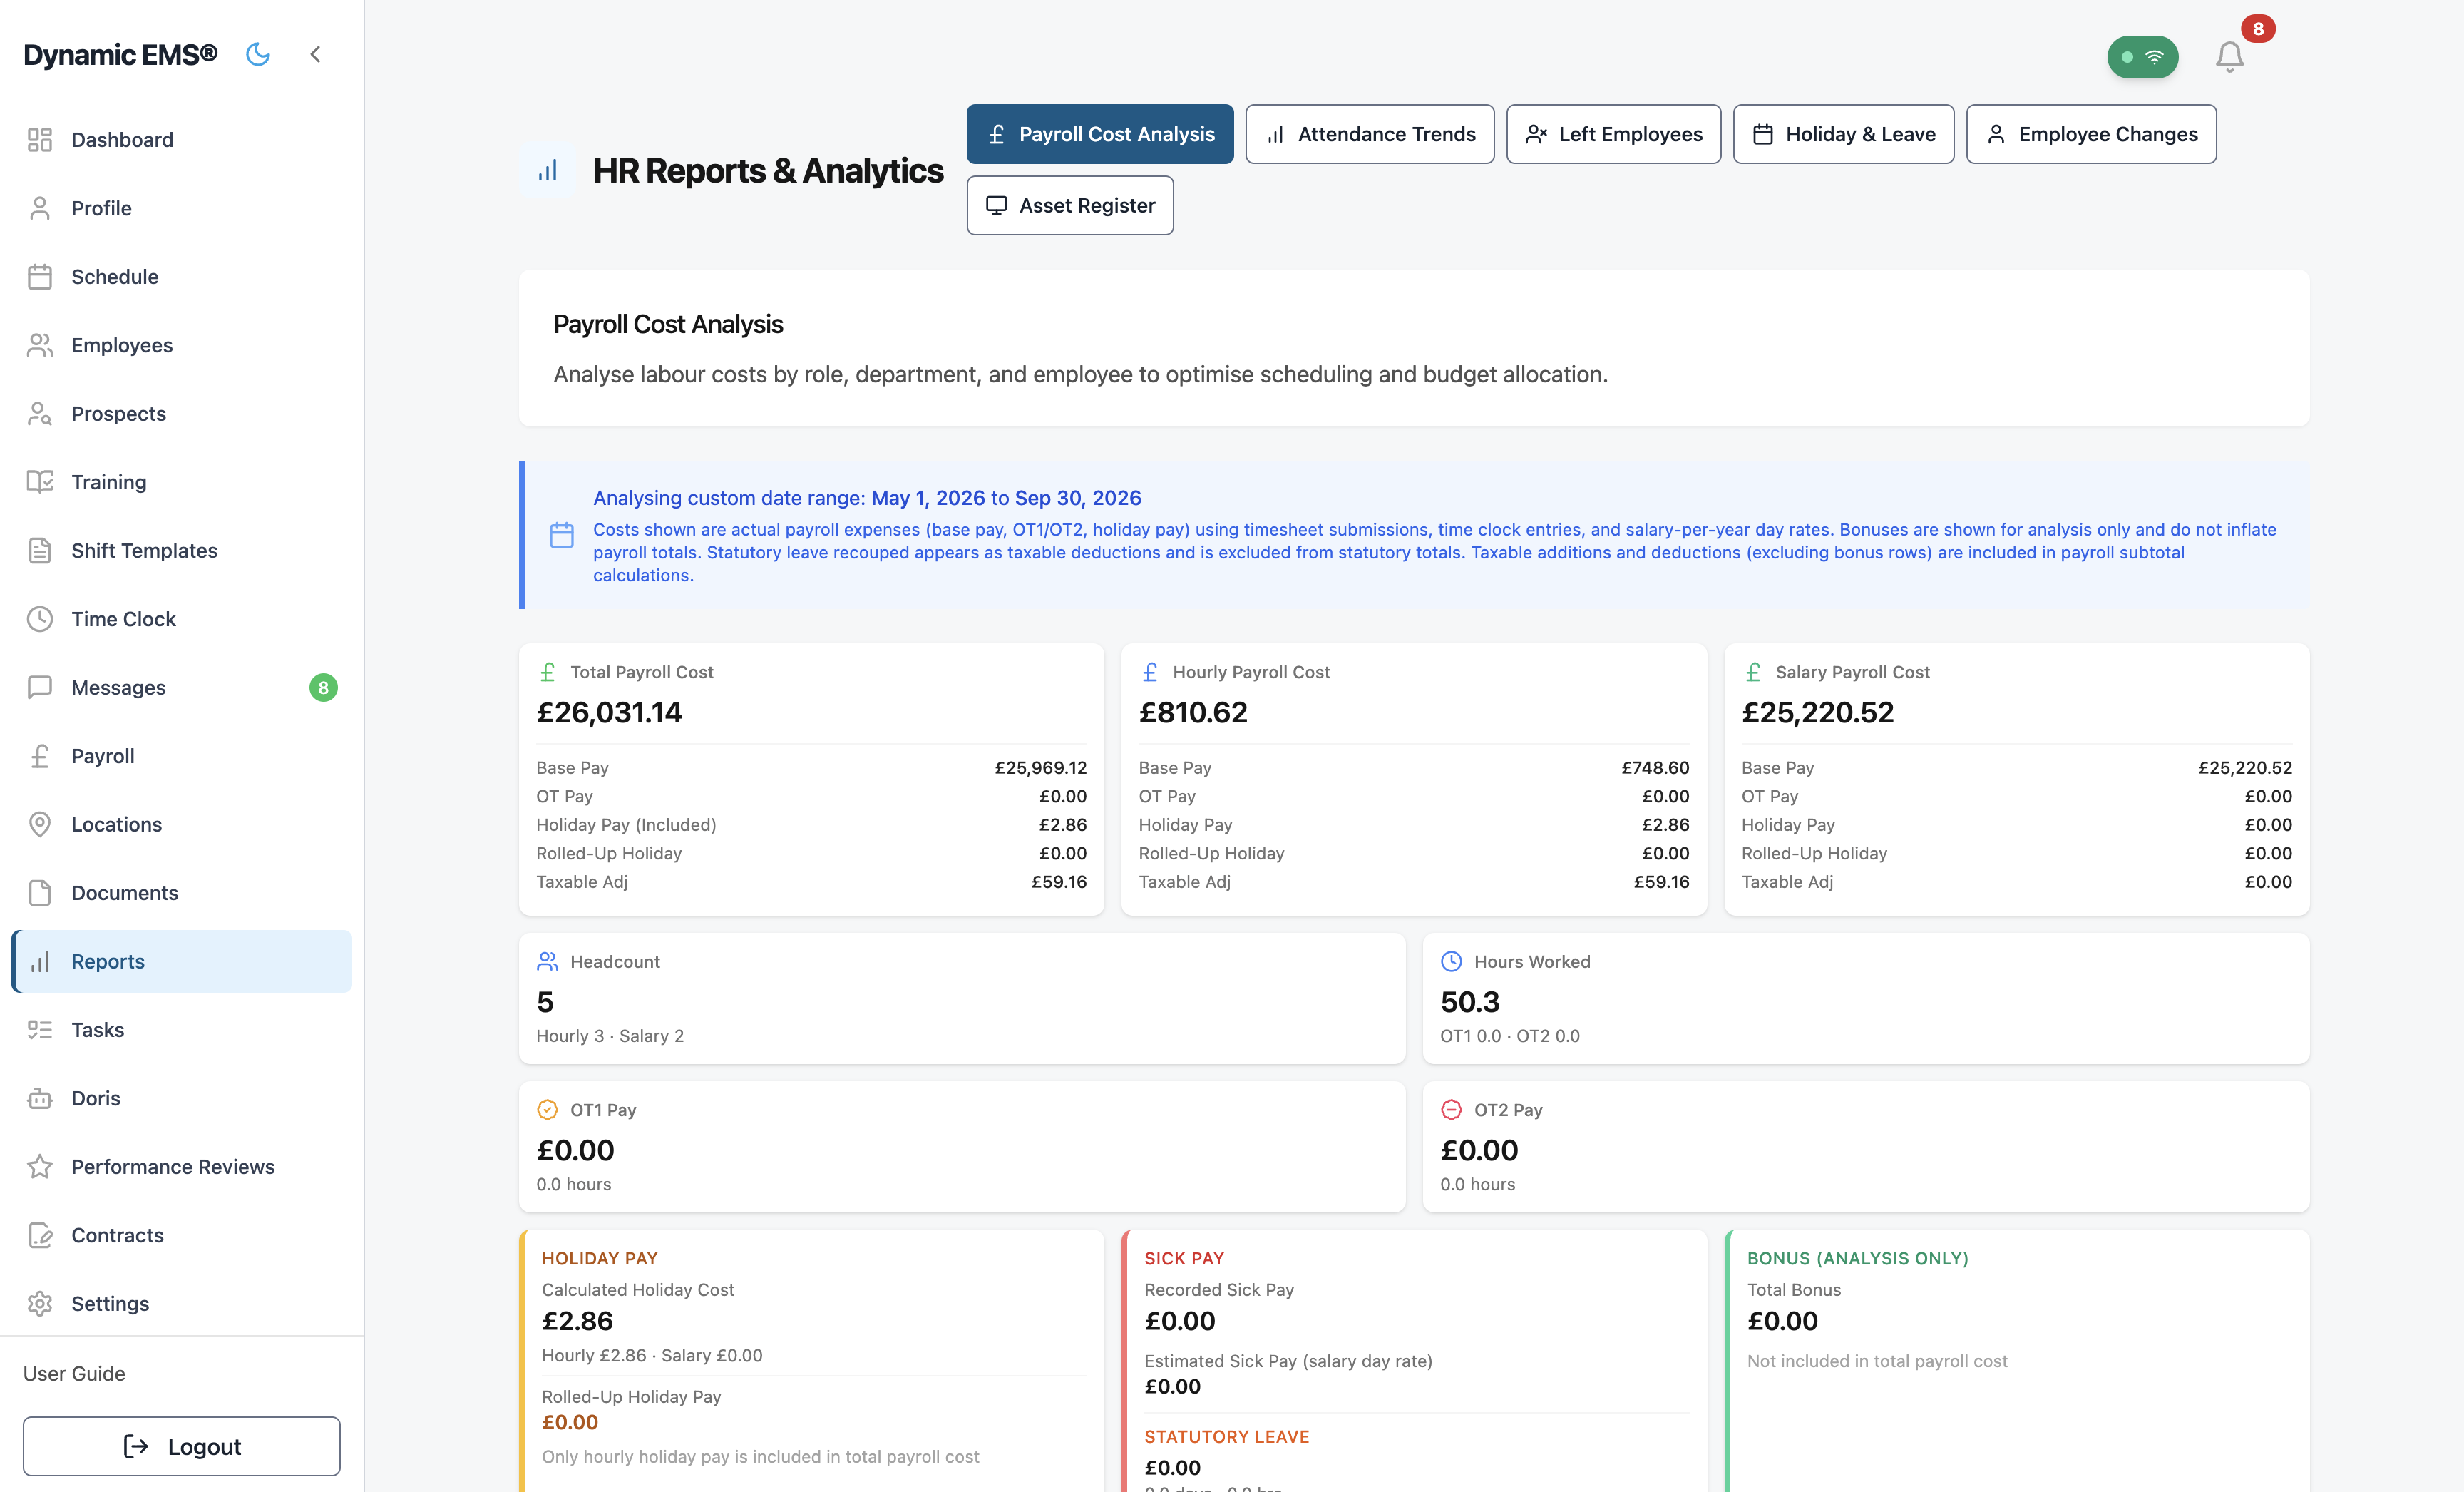This screenshot has width=2464, height=1492.
Task: Click the Hourly Payroll Cost £810.62 value
Action: [1193, 713]
